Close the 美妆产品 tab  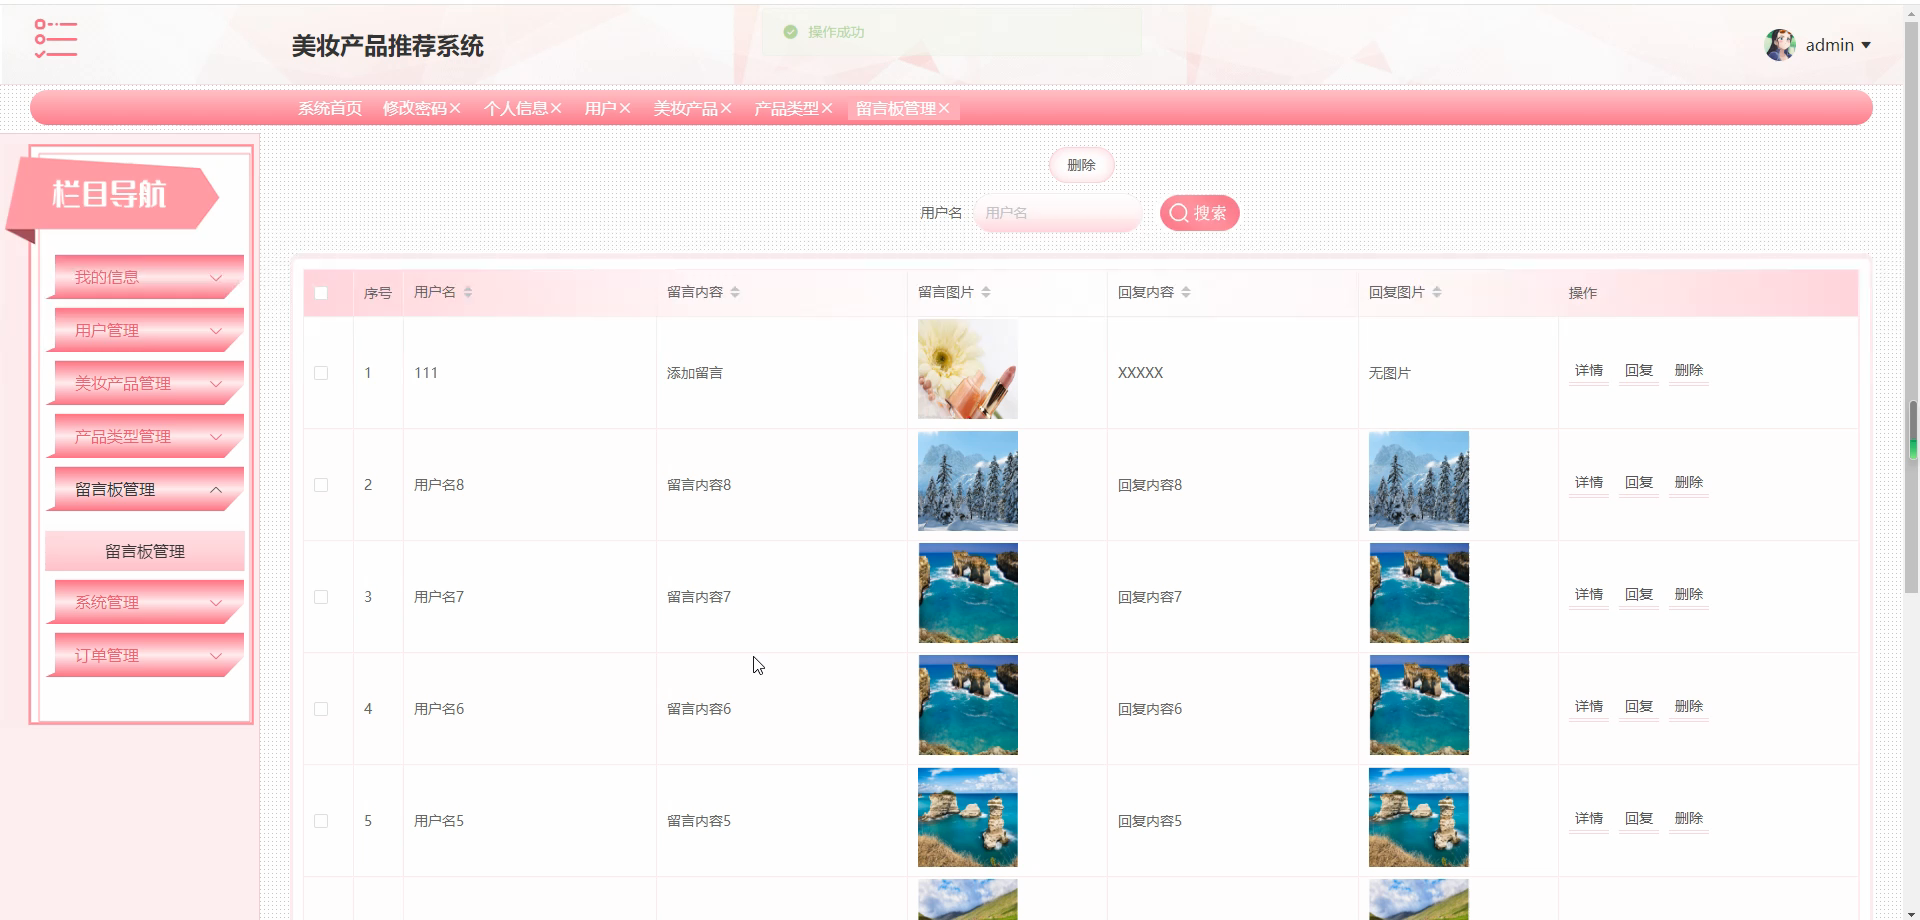[x=726, y=108]
